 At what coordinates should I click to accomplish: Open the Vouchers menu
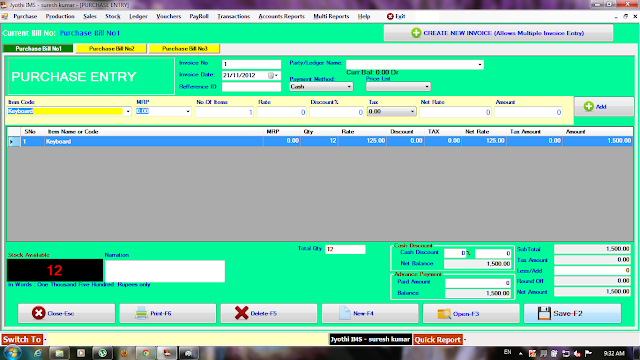pyautogui.click(x=169, y=16)
